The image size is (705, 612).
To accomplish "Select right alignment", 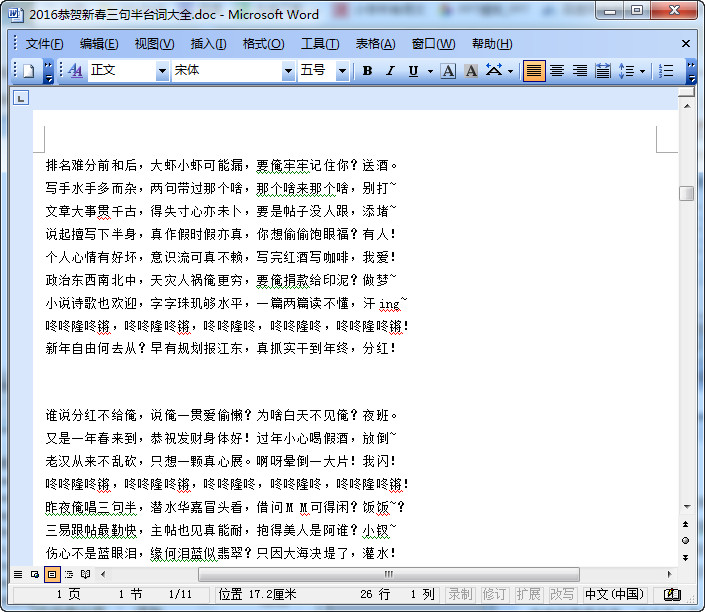I will [x=580, y=71].
